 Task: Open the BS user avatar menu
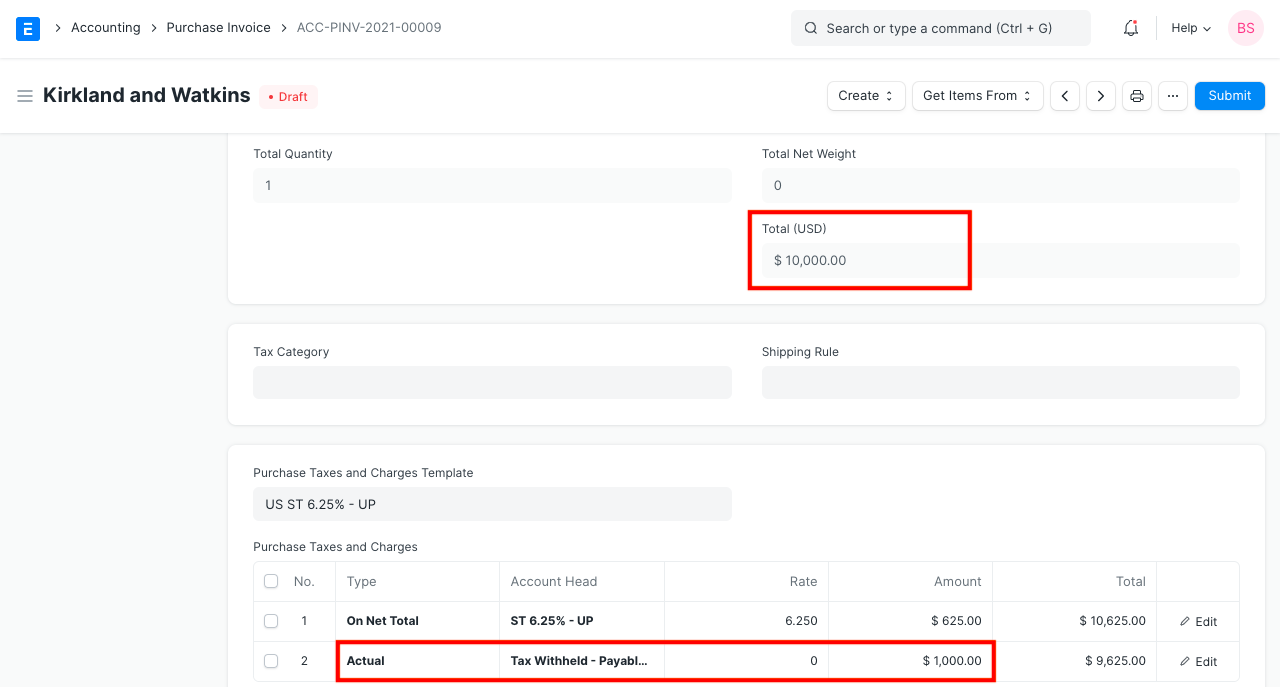1245,28
